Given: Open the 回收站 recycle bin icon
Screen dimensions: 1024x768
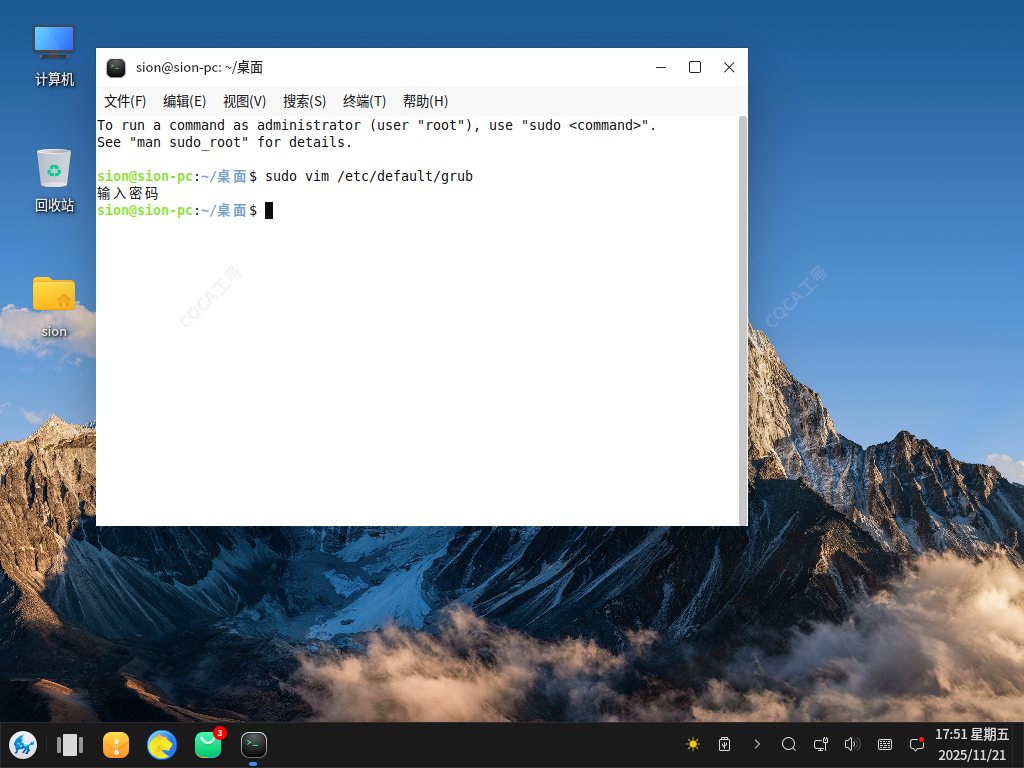Looking at the screenshot, I should point(54,180).
